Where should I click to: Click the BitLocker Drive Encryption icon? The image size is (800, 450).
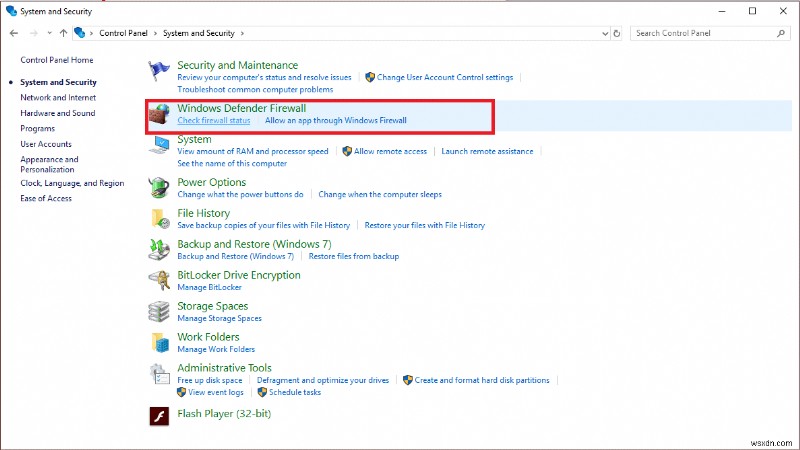point(159,280)
